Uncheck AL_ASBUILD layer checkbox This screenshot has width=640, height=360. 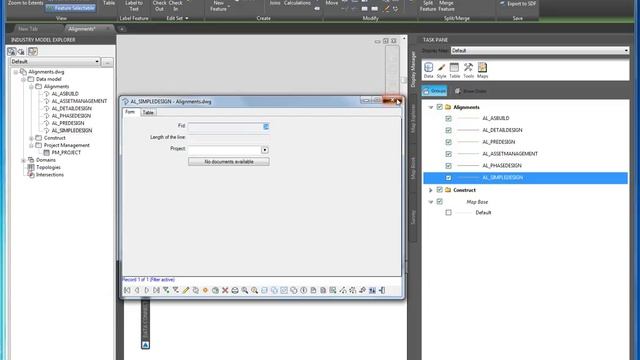tap(449, 118)
